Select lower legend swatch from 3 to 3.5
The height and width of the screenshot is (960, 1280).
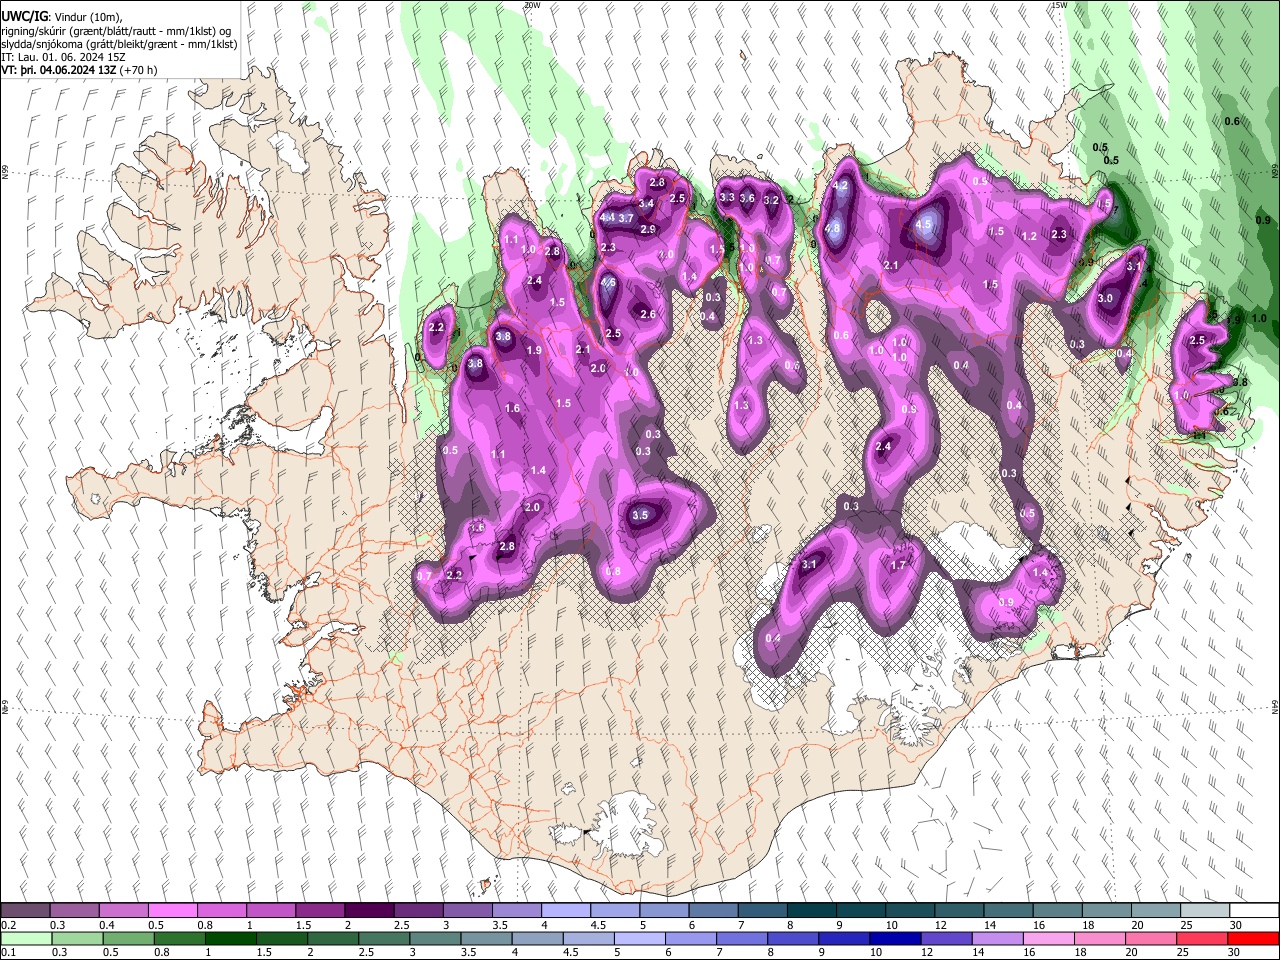(x=437, y=939)
